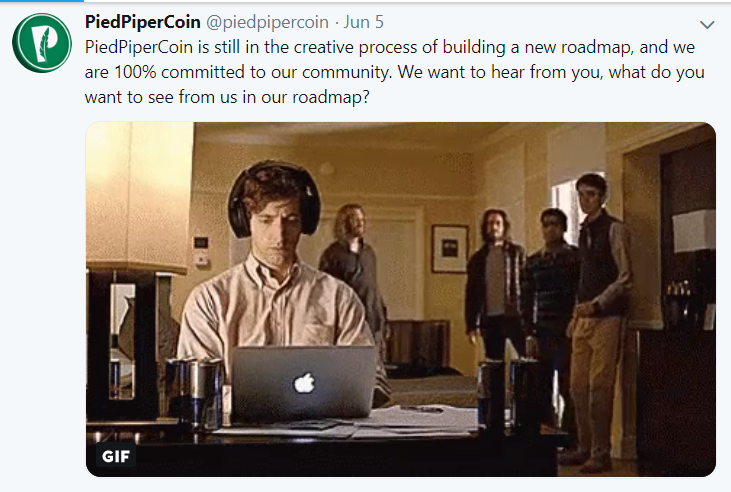Click the thermostat on the wall in GIF
The width and height of the screenshot is (731, 492).
[x=201, y=243]
